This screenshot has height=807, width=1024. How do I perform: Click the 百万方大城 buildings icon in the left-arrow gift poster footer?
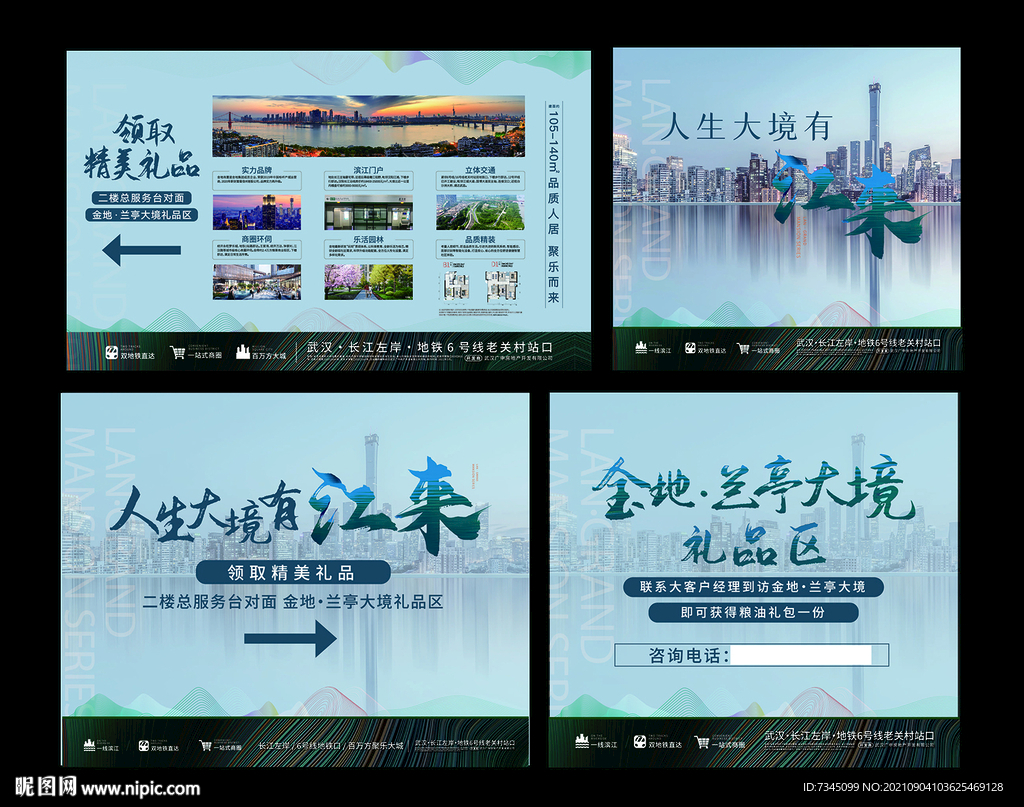point(243,352)
